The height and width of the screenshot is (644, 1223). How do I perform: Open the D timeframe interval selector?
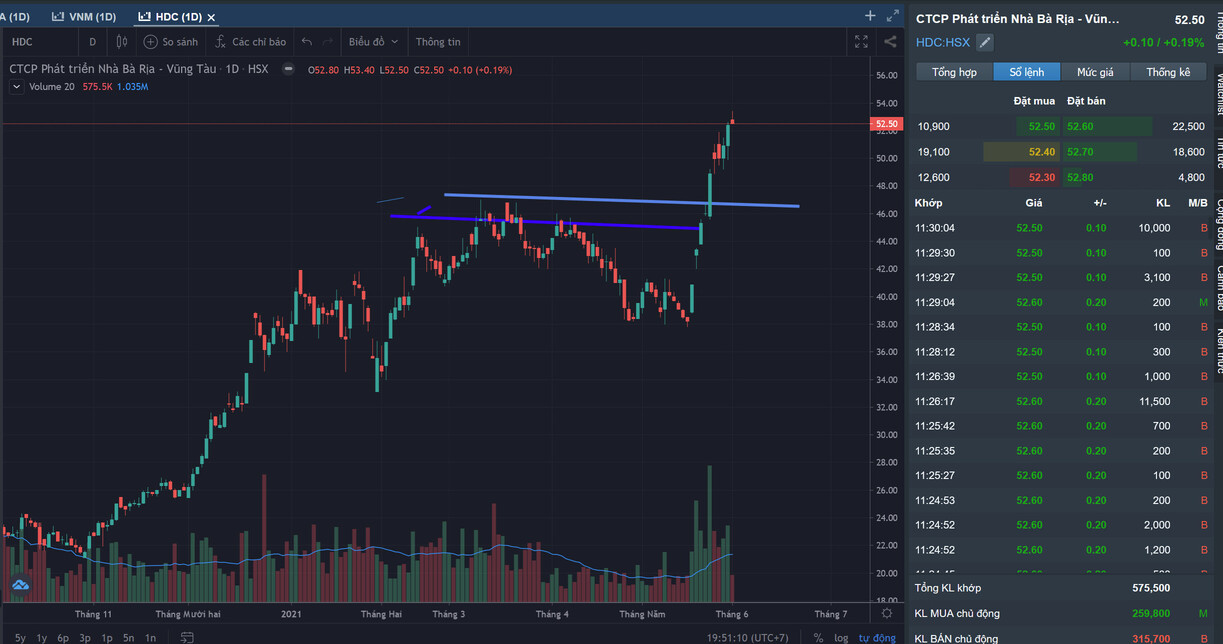pos(93,42)
